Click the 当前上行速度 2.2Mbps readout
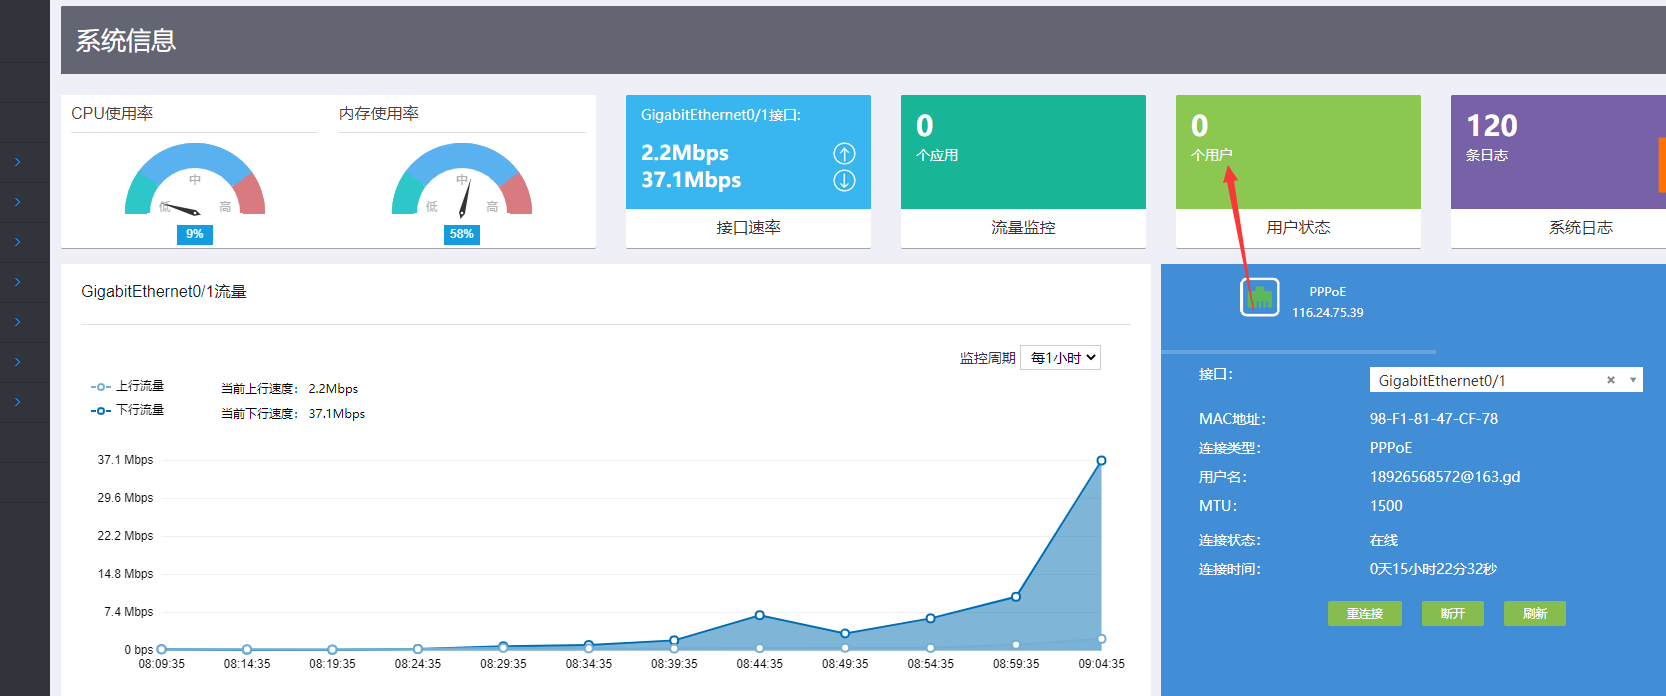Image resolution: width=1666 pixels, height=696 pixels. tap(289, 389)
